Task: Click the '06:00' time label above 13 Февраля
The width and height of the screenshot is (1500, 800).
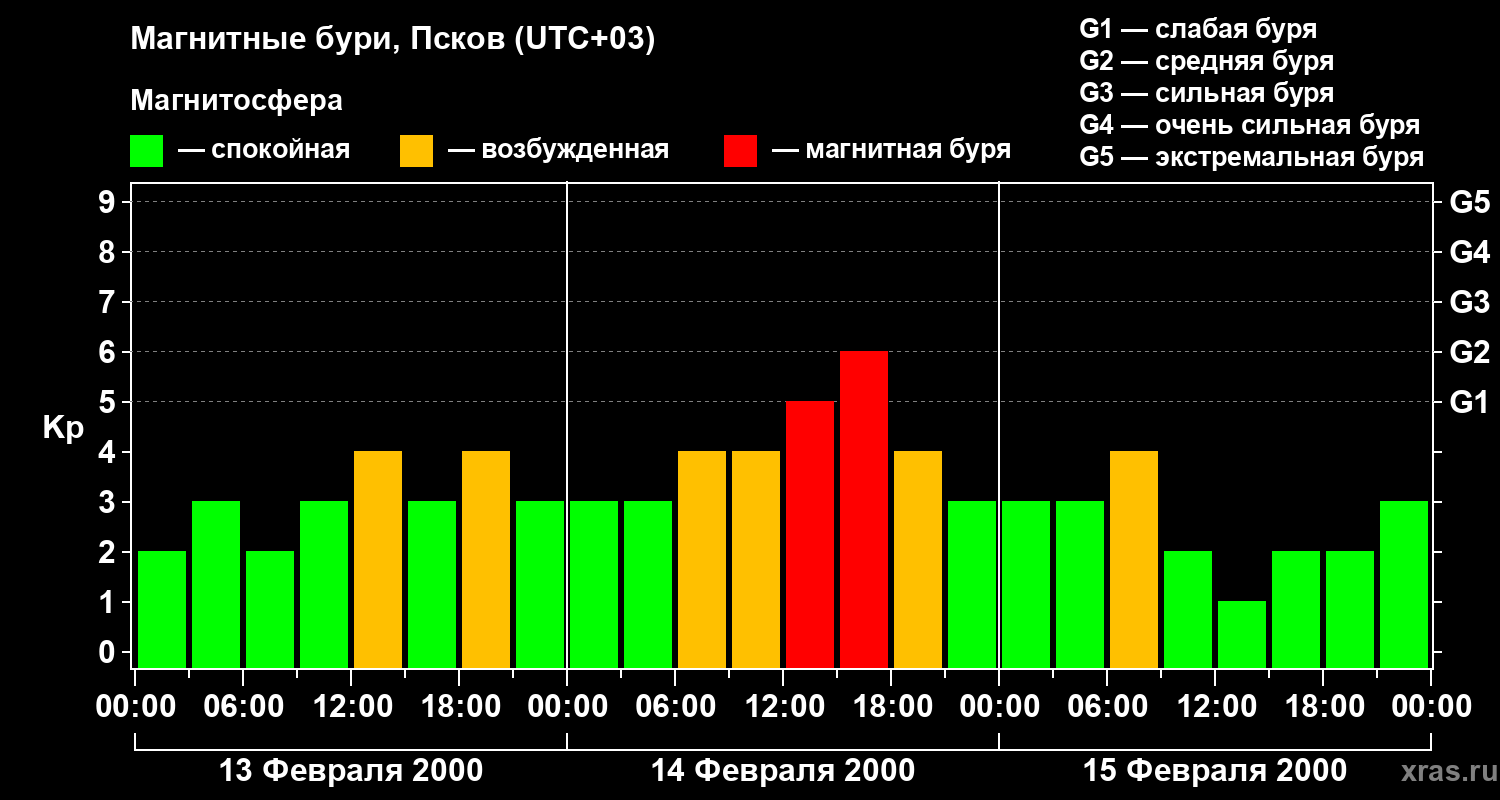Action: (243, 706)
